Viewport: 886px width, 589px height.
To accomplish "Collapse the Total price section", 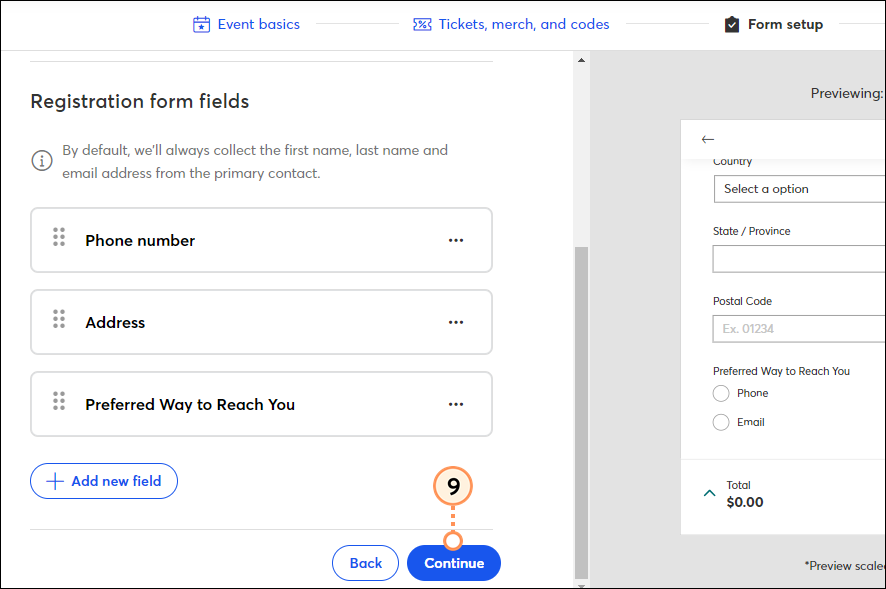I will pyautogui.click(x=710, y=493).
